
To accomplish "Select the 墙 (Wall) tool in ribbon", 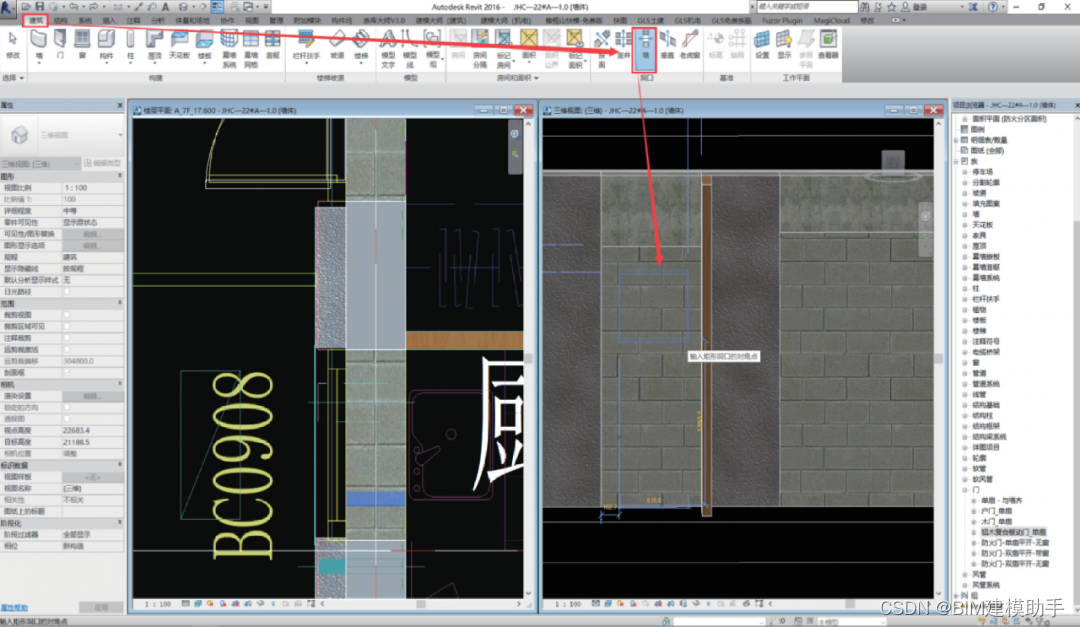I will (38, 45).
